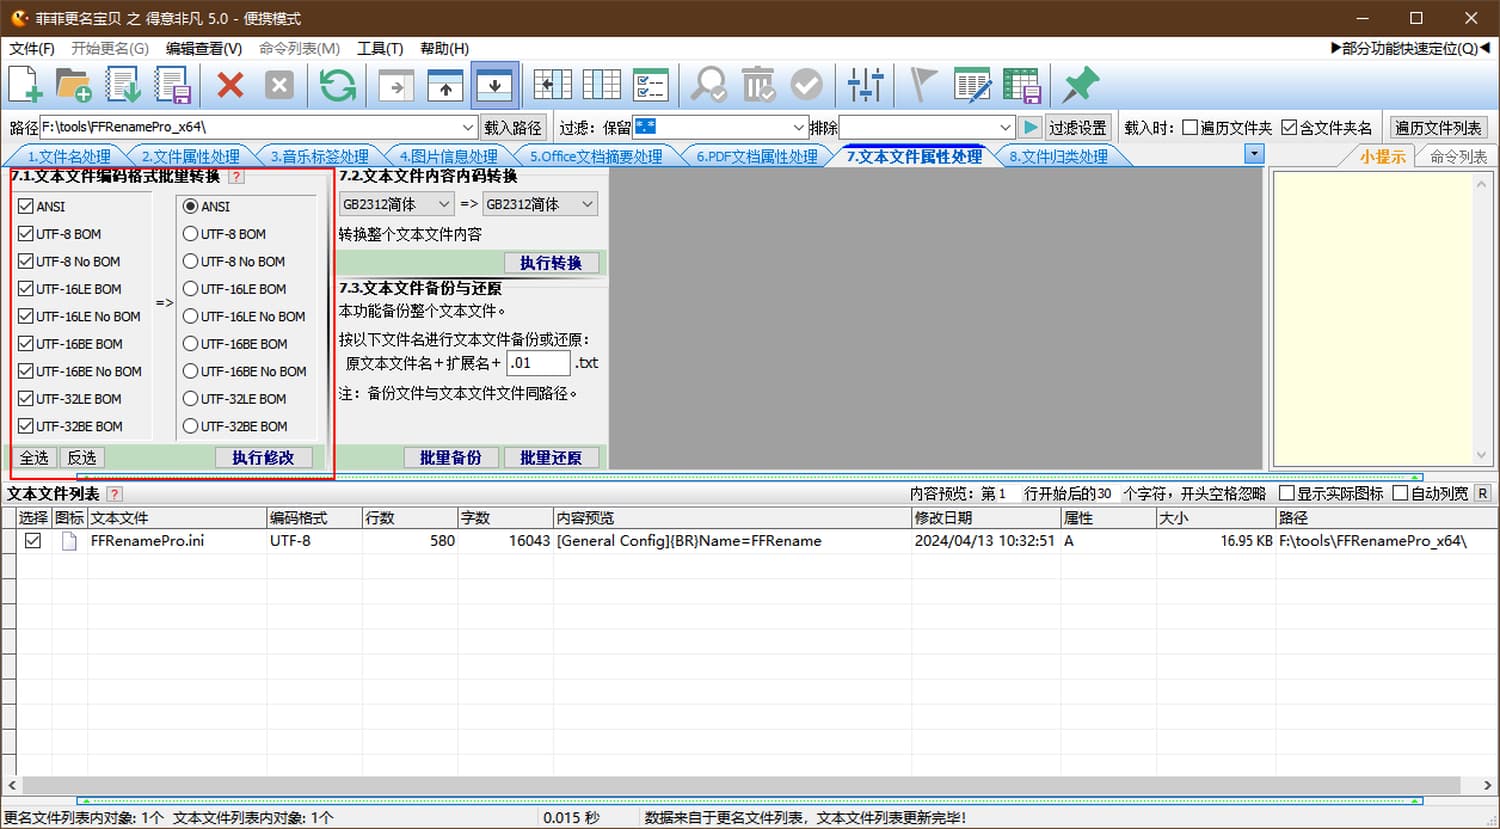Switch to 1.文件名处理 tab
Viewport: 1500px width, 829px height.
tap(68, 156)
